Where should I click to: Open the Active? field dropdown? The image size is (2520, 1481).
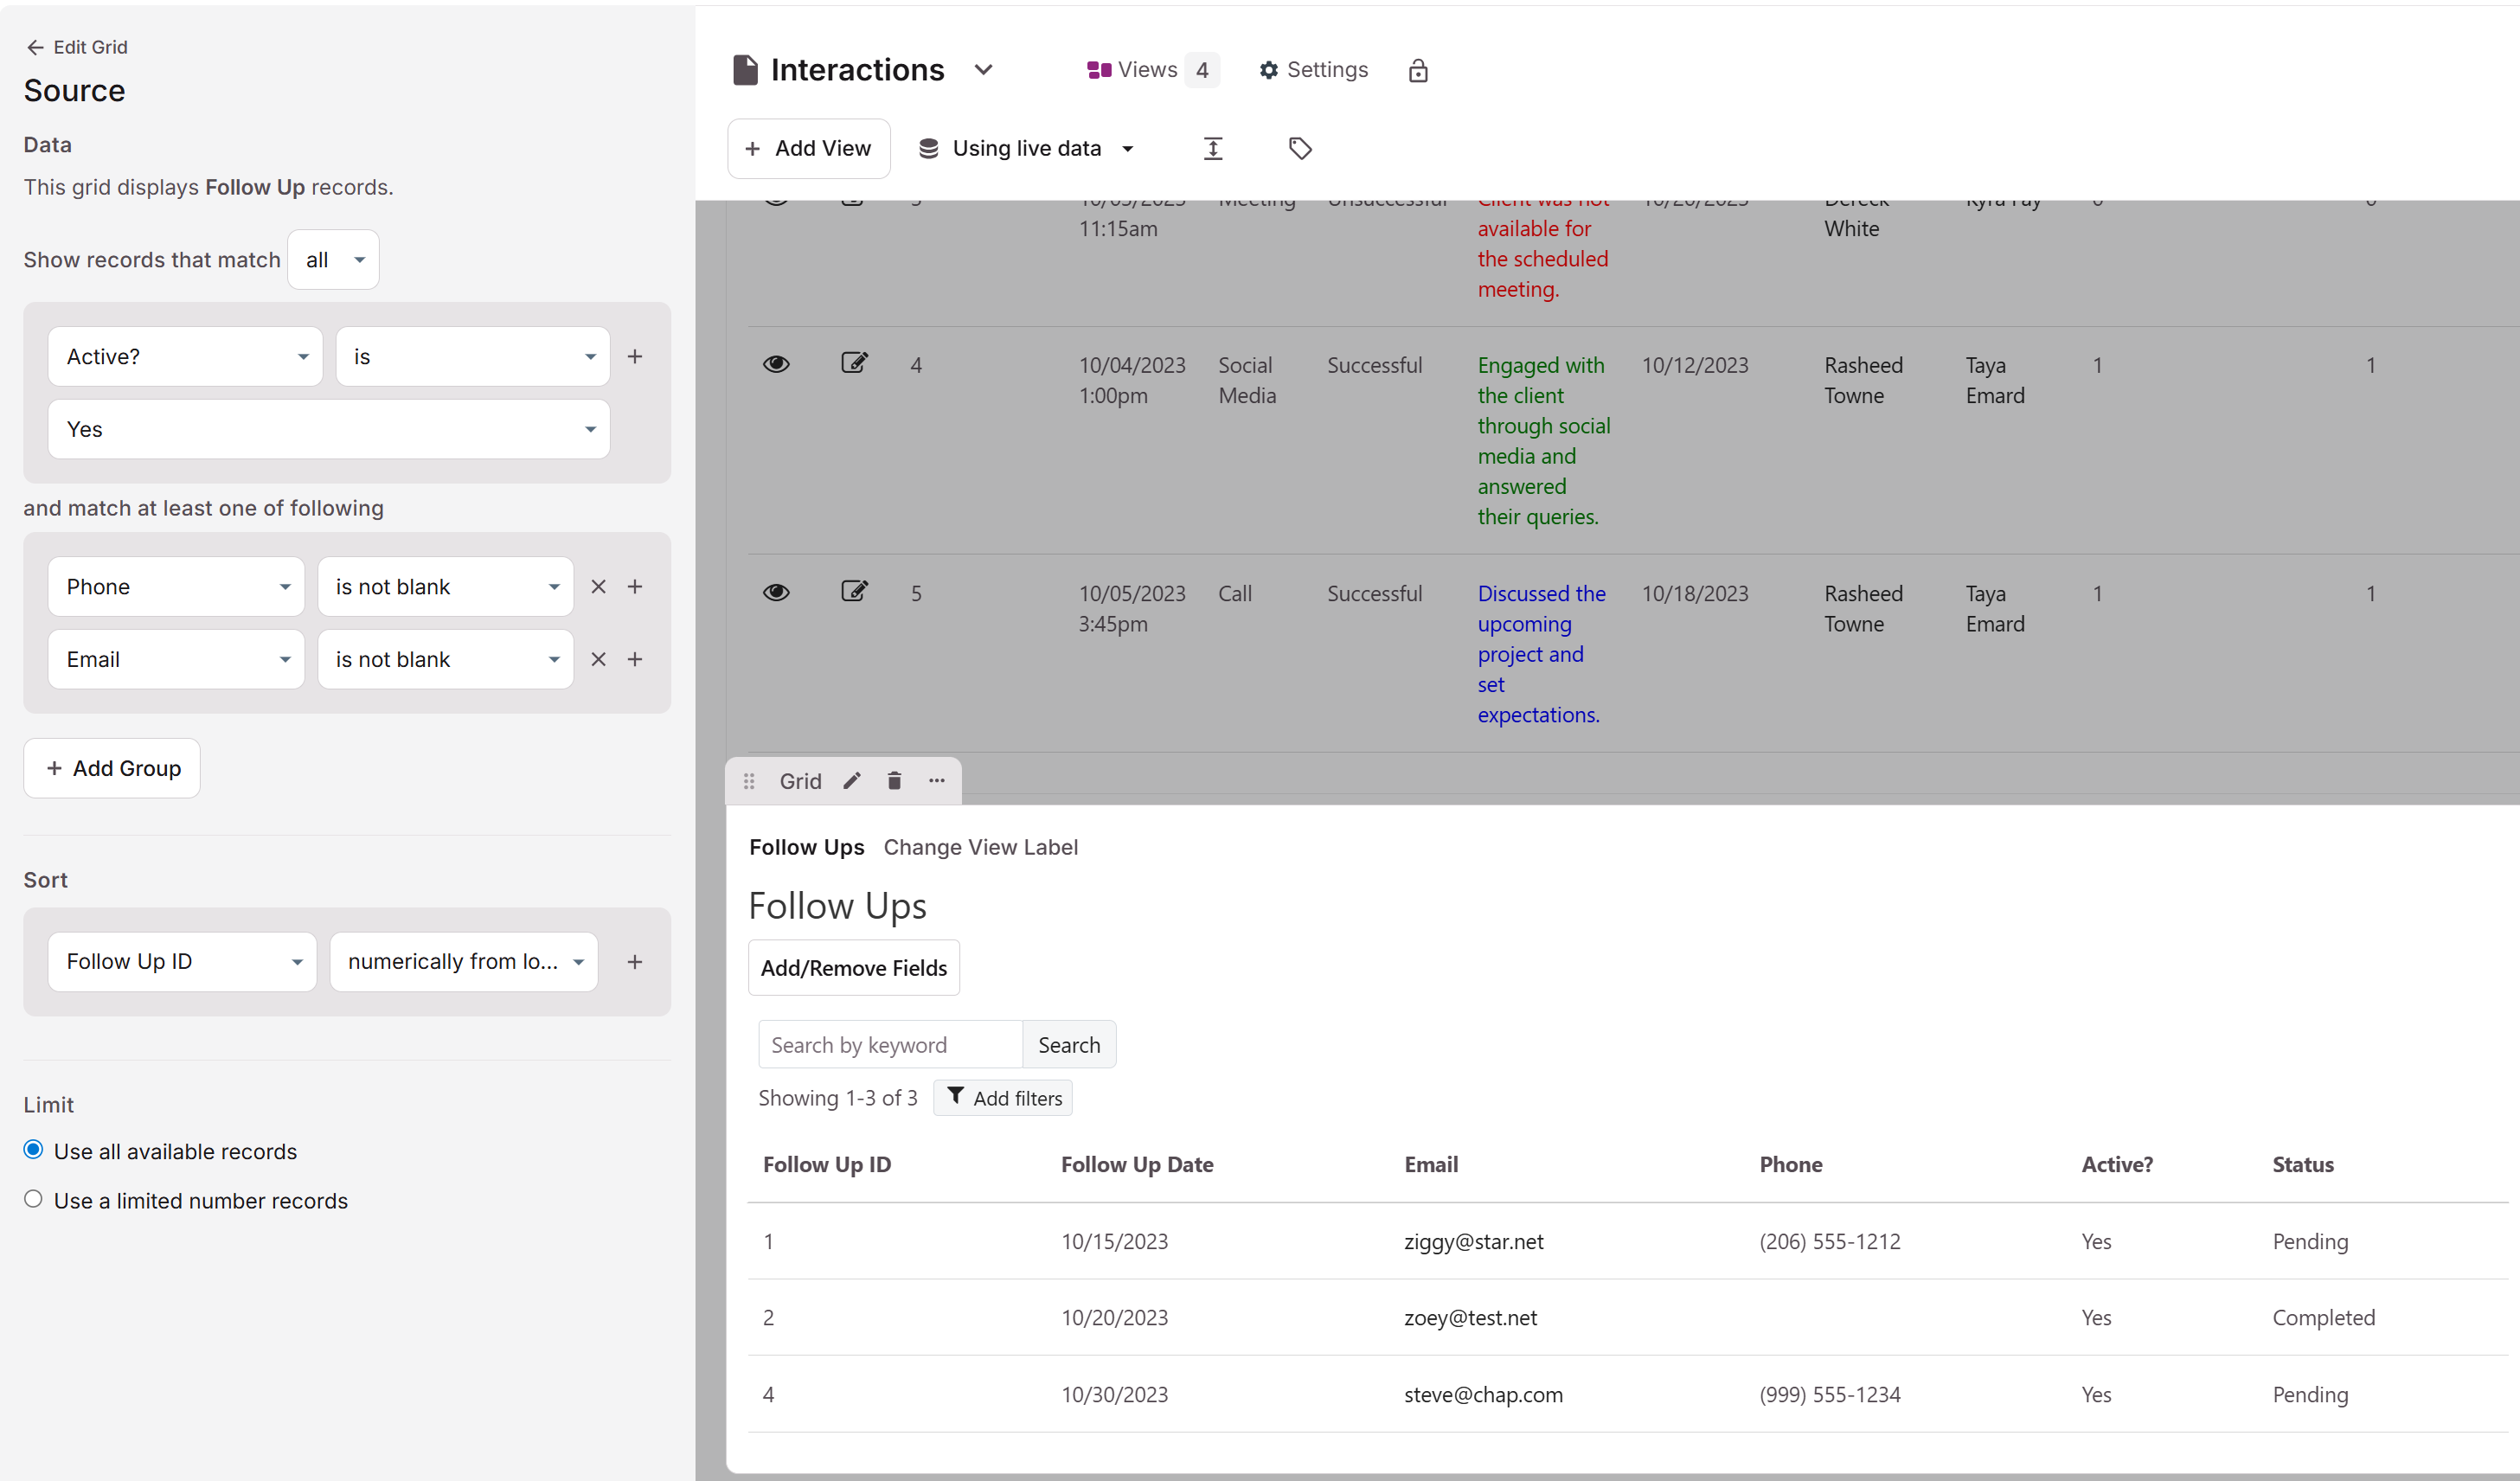185,357
